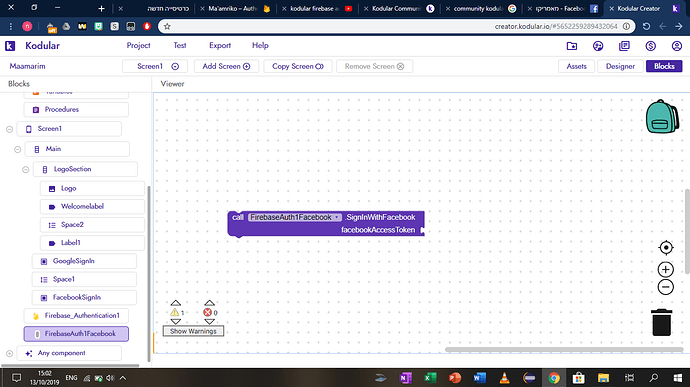Click the Remove Screen button
The height and width of the screenshot is (387, 690).
(374, 66)
